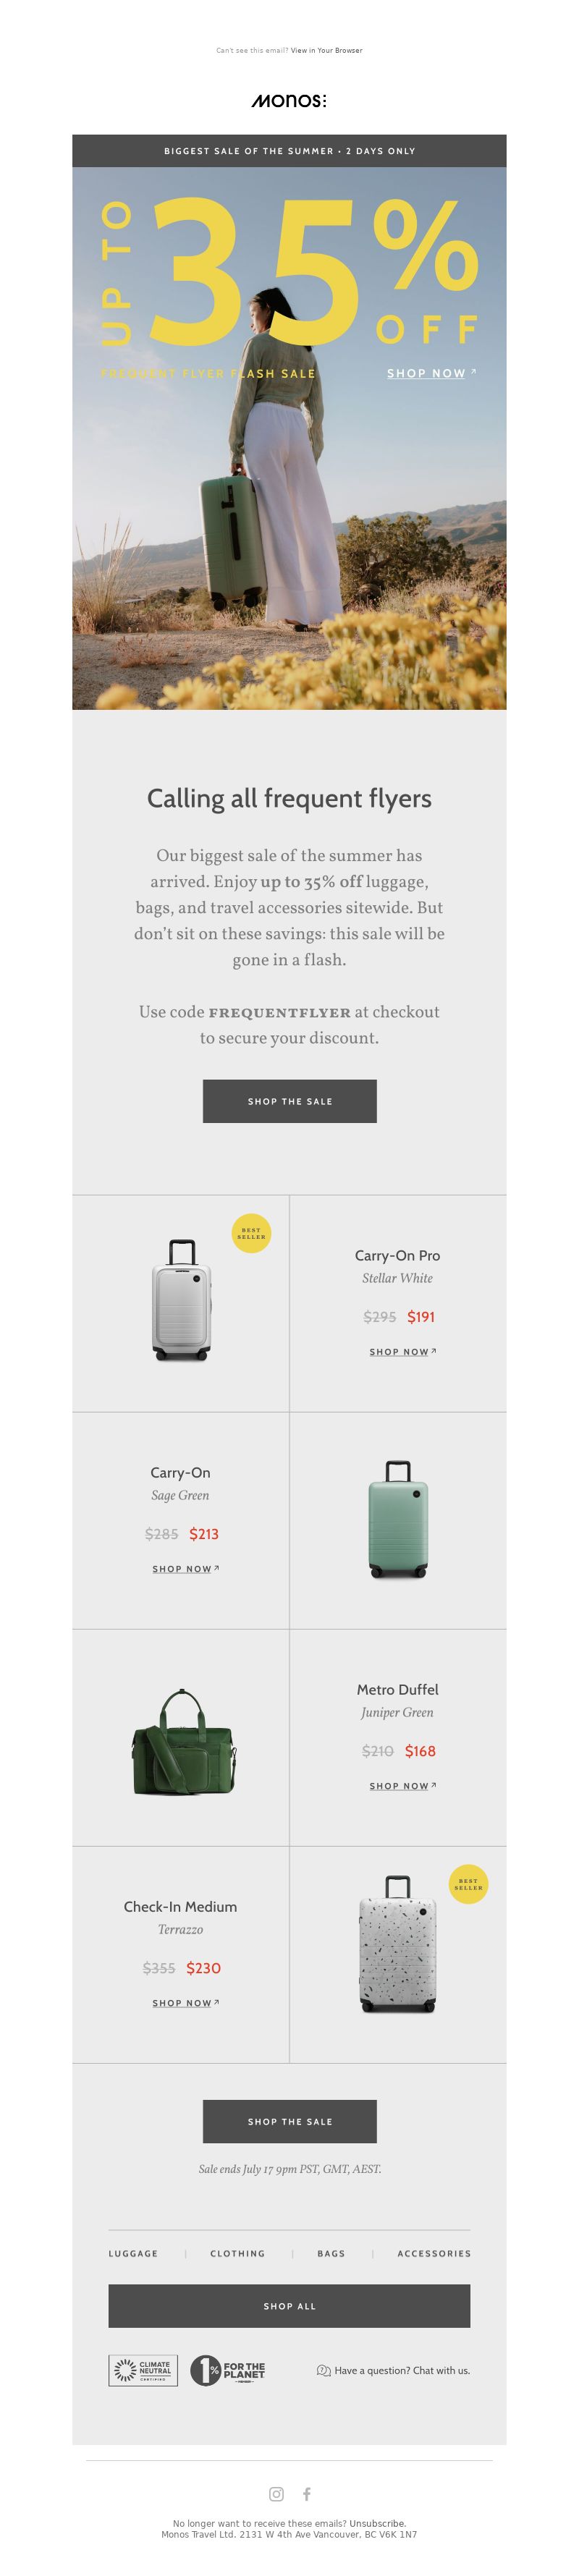Screen dimensions: 579x2576
Task: Click the green Metro Duffel bag image
Action: pos(181,1741)
